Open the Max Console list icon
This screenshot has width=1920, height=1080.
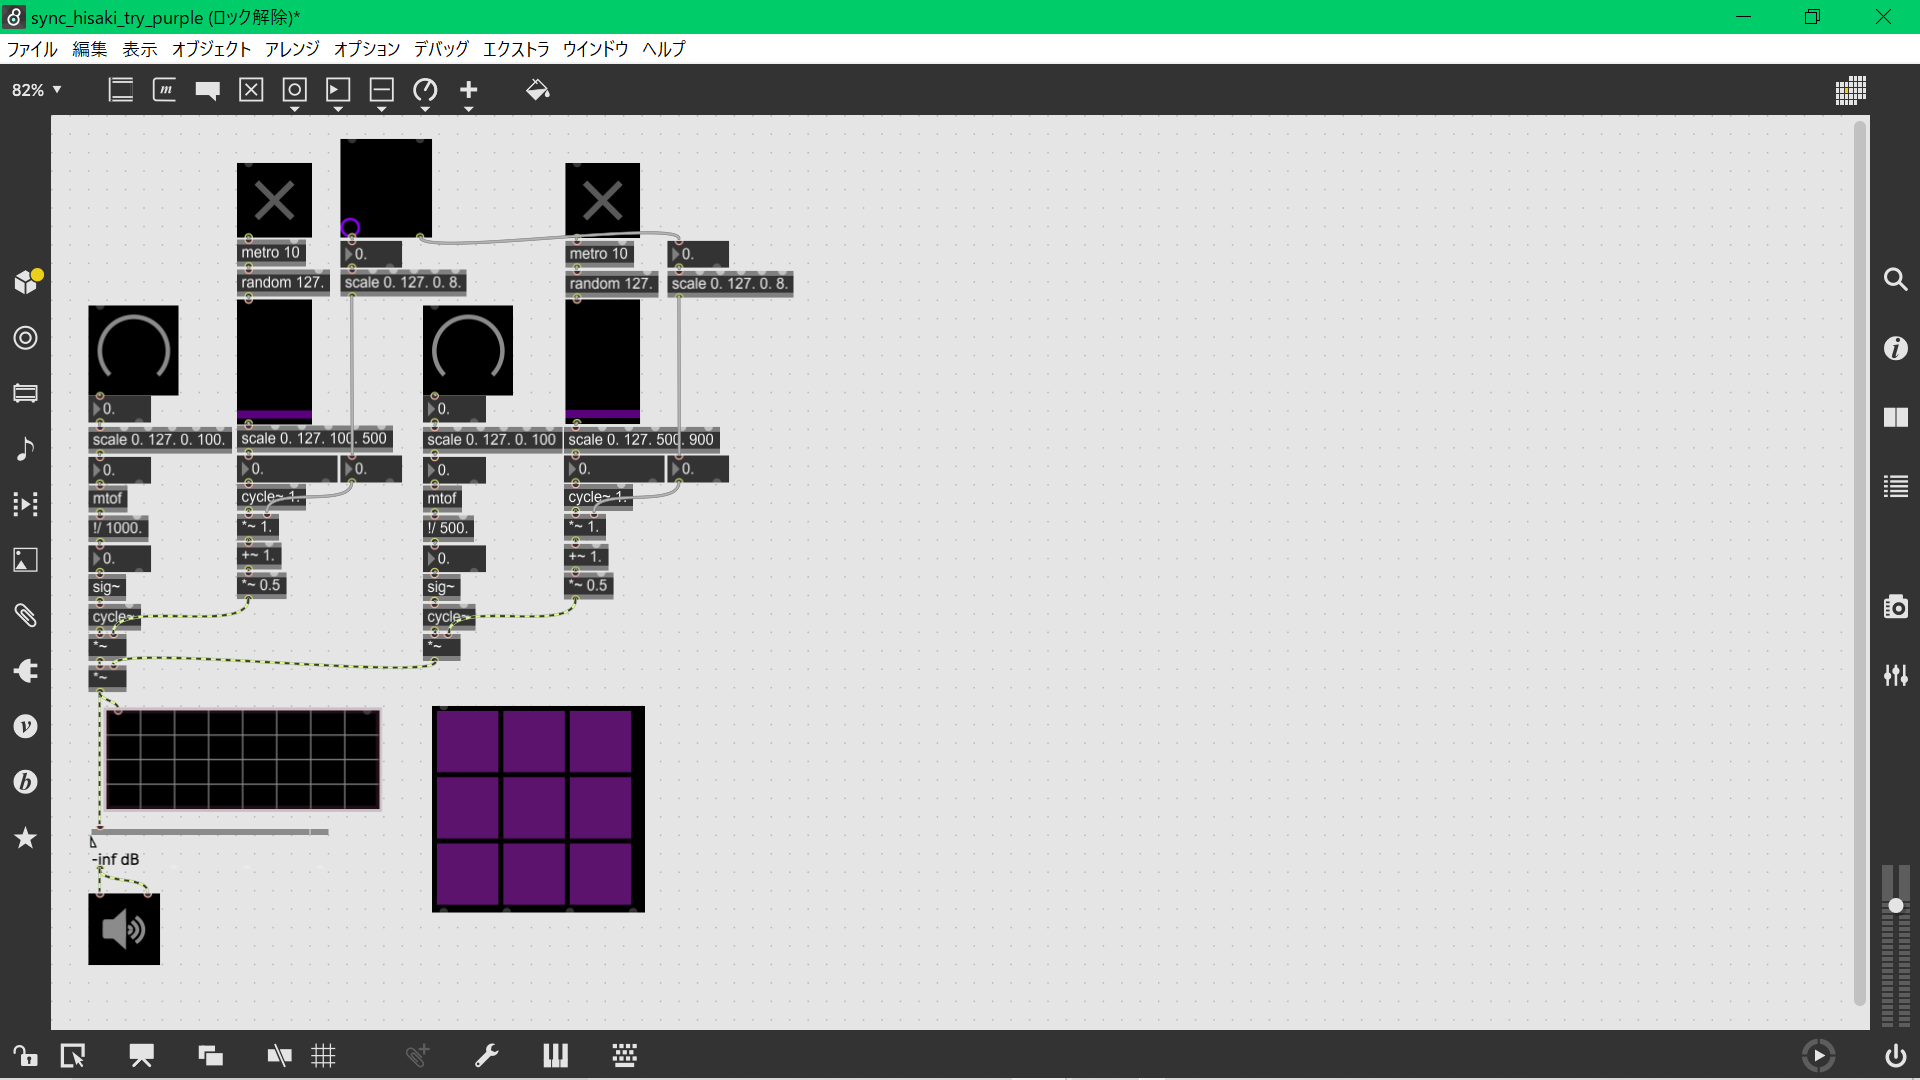tap(1895, 487)
